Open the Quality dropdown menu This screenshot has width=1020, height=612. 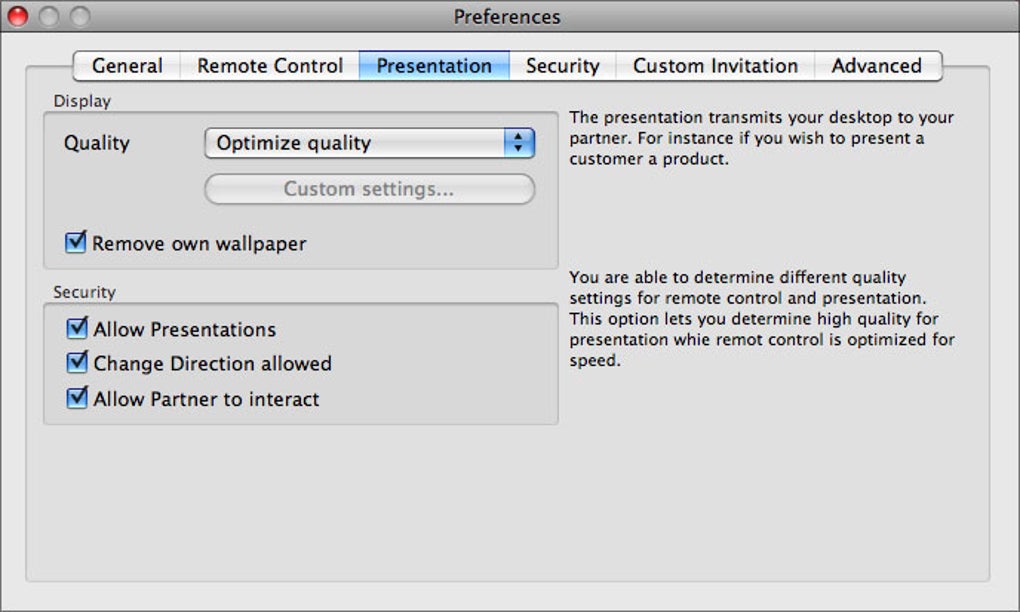pyautogui.click(x=369, y=143)
